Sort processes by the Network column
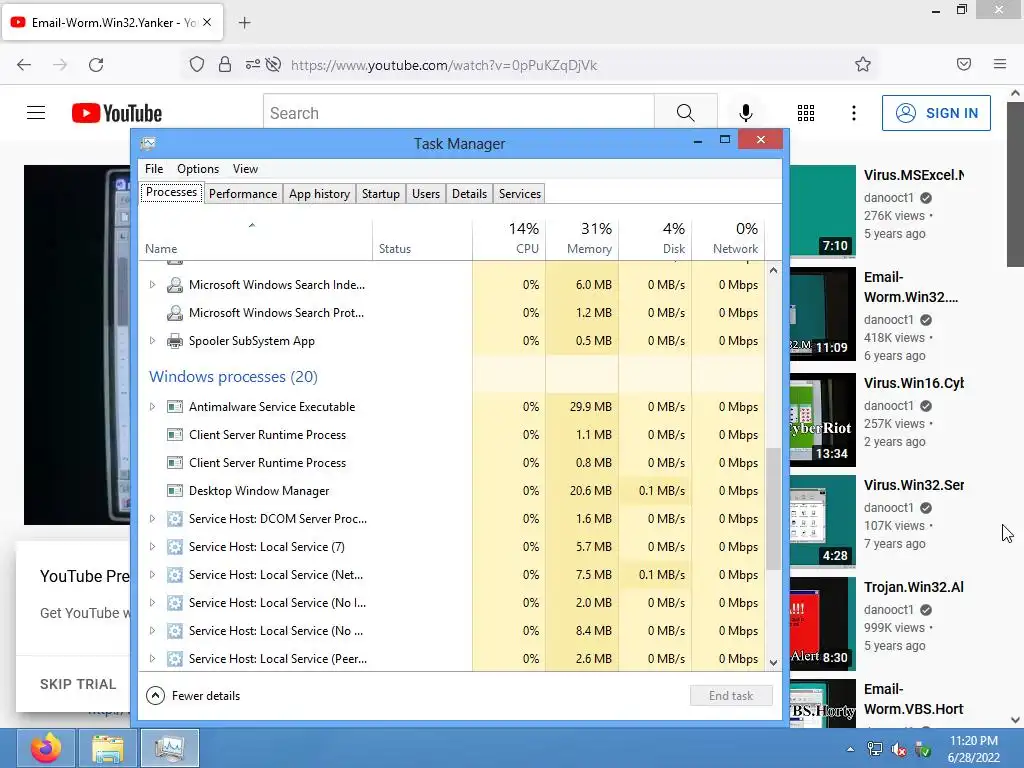The image size is (1024, 768). [x=729, y=238]
